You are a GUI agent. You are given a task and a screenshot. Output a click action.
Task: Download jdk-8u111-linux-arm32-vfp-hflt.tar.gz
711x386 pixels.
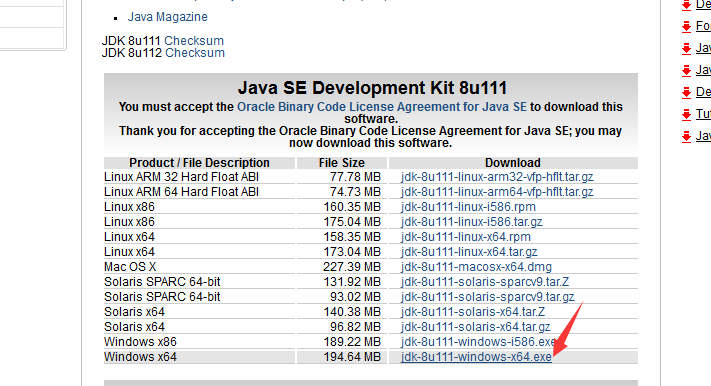coord(497,177)
